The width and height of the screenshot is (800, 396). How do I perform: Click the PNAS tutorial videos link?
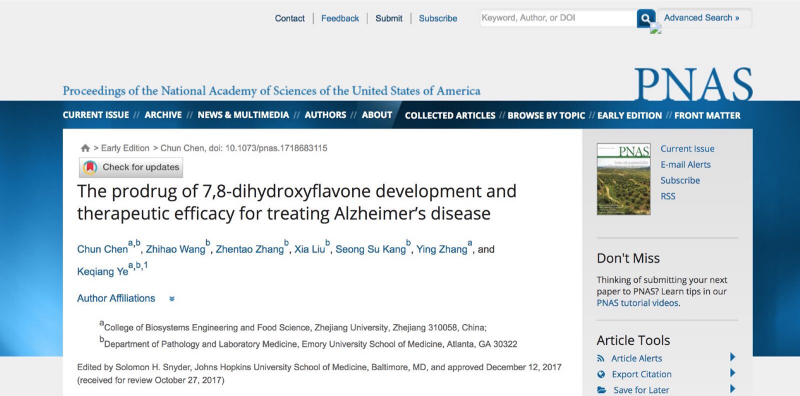638,303
